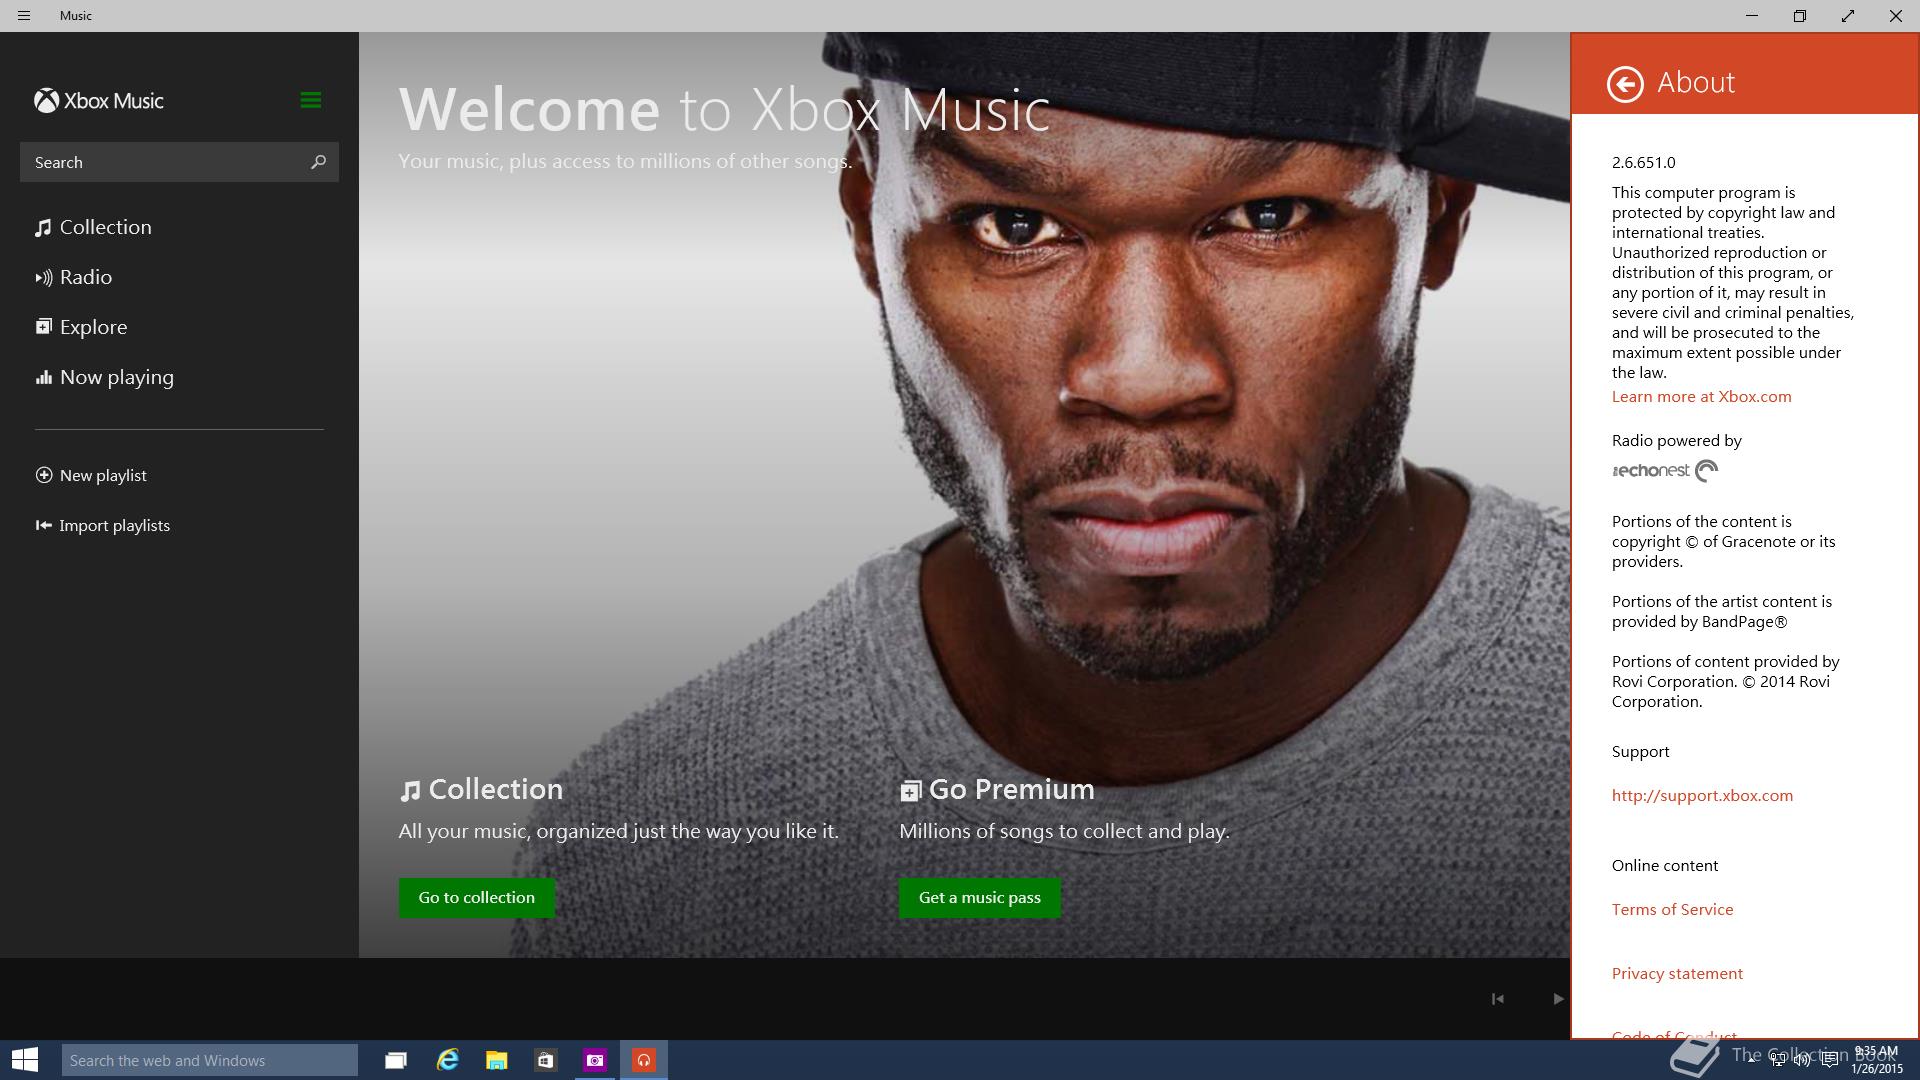The height and width of the screenshot is (1080, 1920).
Task: Click the full screen expand arrows icon
Action: click(x=1847, y=16)
